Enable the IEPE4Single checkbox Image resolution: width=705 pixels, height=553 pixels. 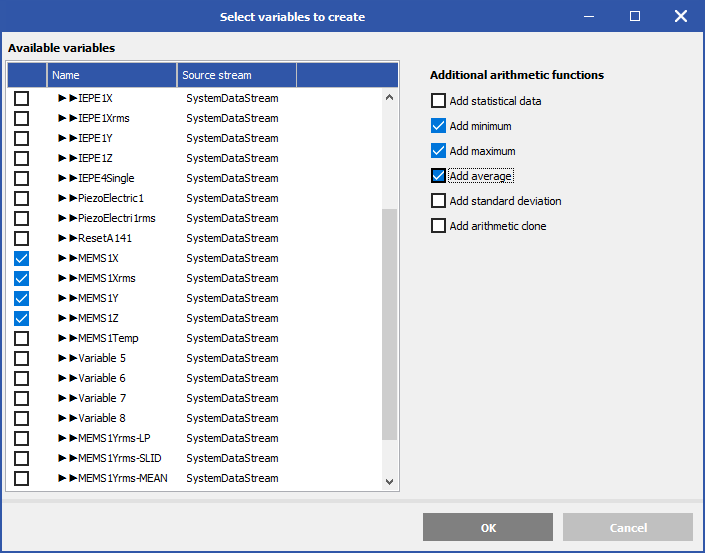coord(21,178)
